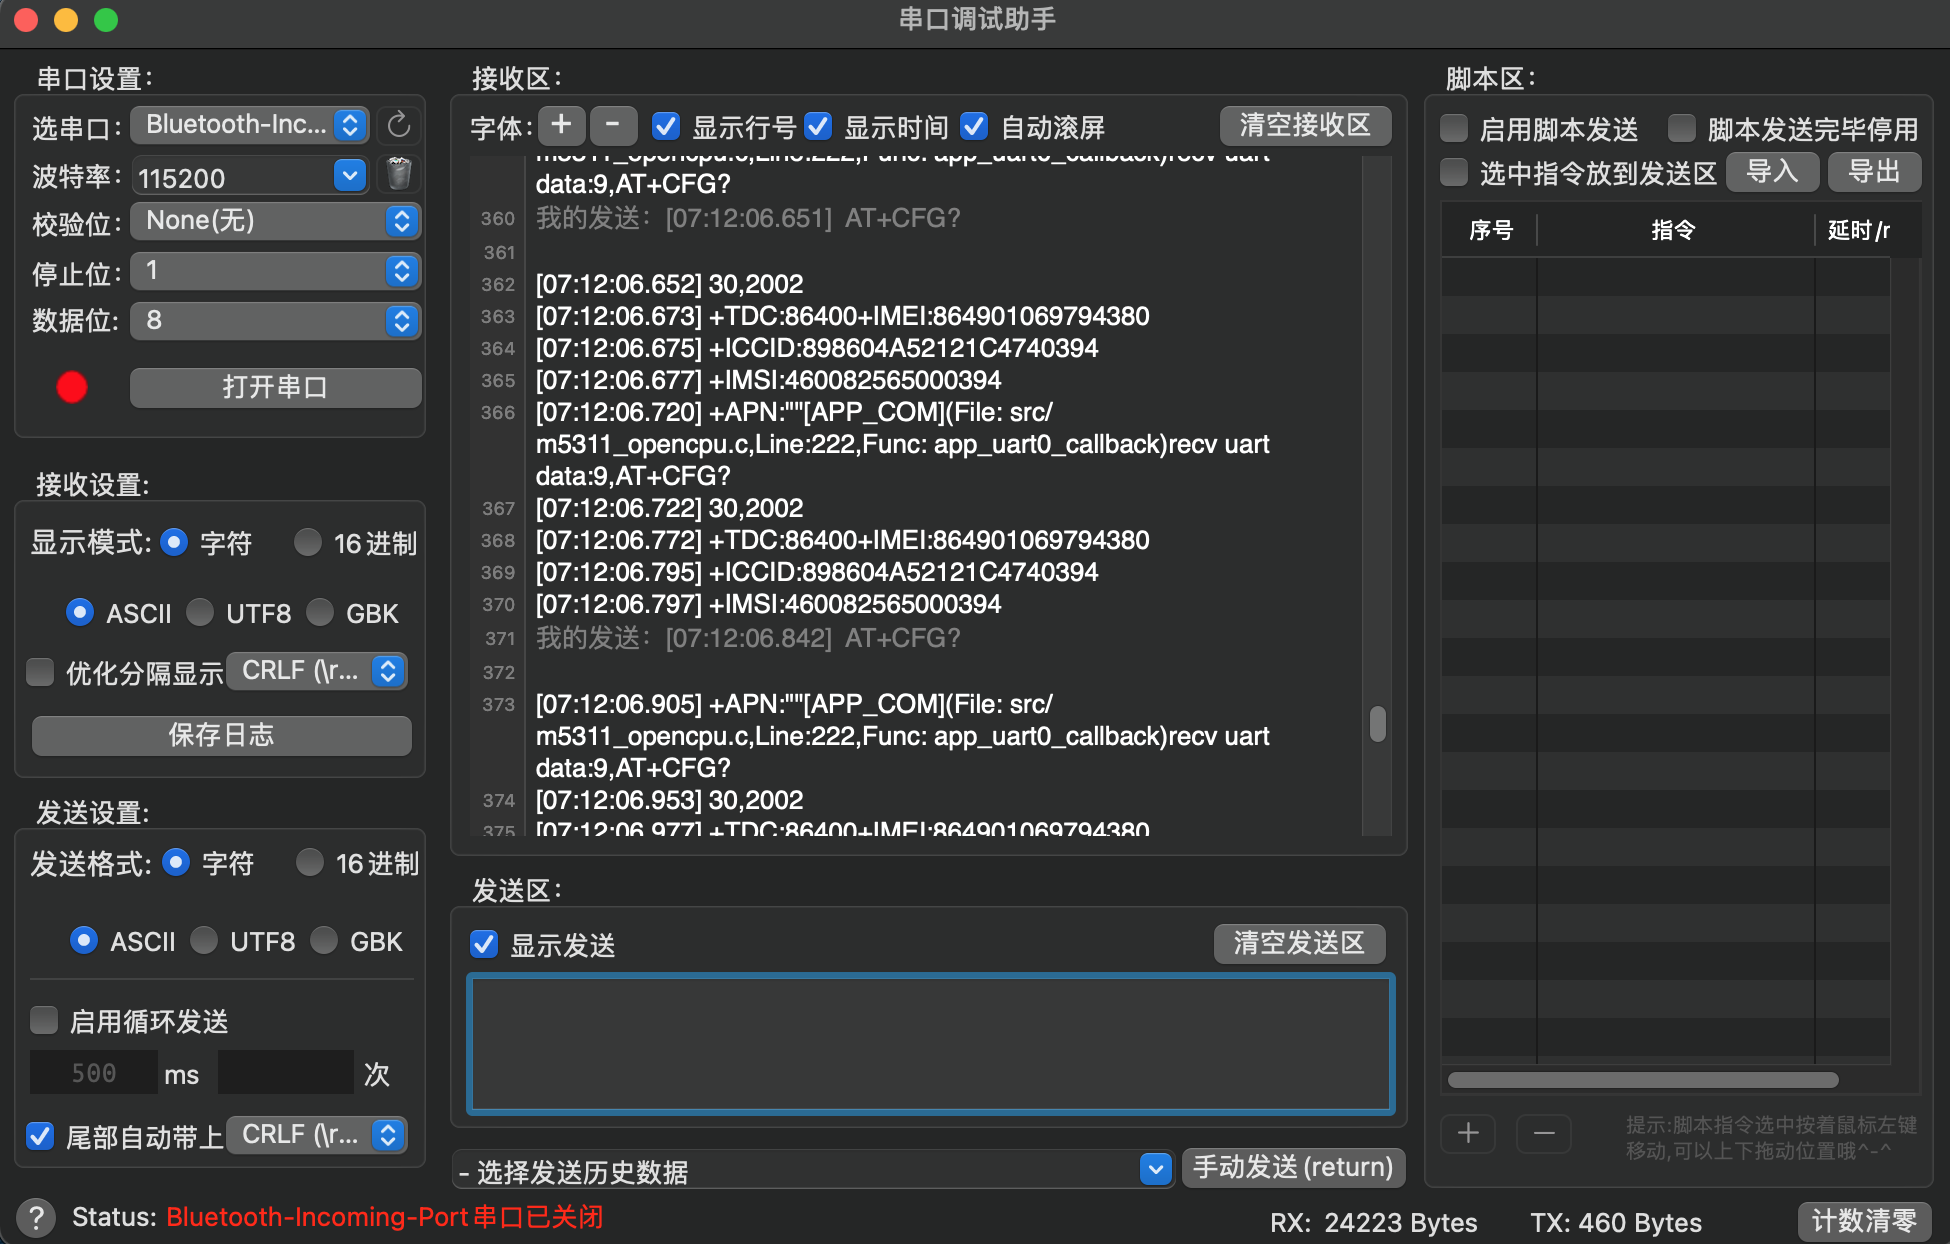Open the serial port Bluetooth-Inc dropdown
This screenshot has height=1244, width=1950.
[250, 125]
